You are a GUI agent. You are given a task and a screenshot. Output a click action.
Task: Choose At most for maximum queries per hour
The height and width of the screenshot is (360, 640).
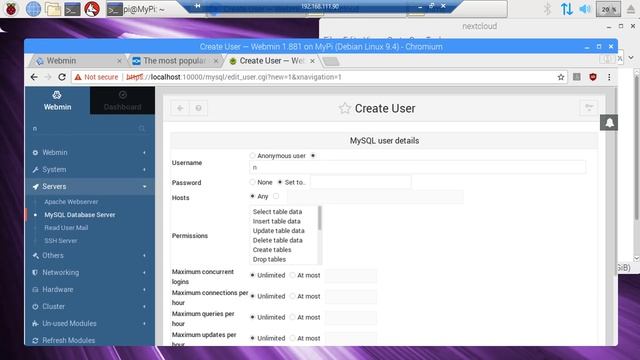coord(292,317)
